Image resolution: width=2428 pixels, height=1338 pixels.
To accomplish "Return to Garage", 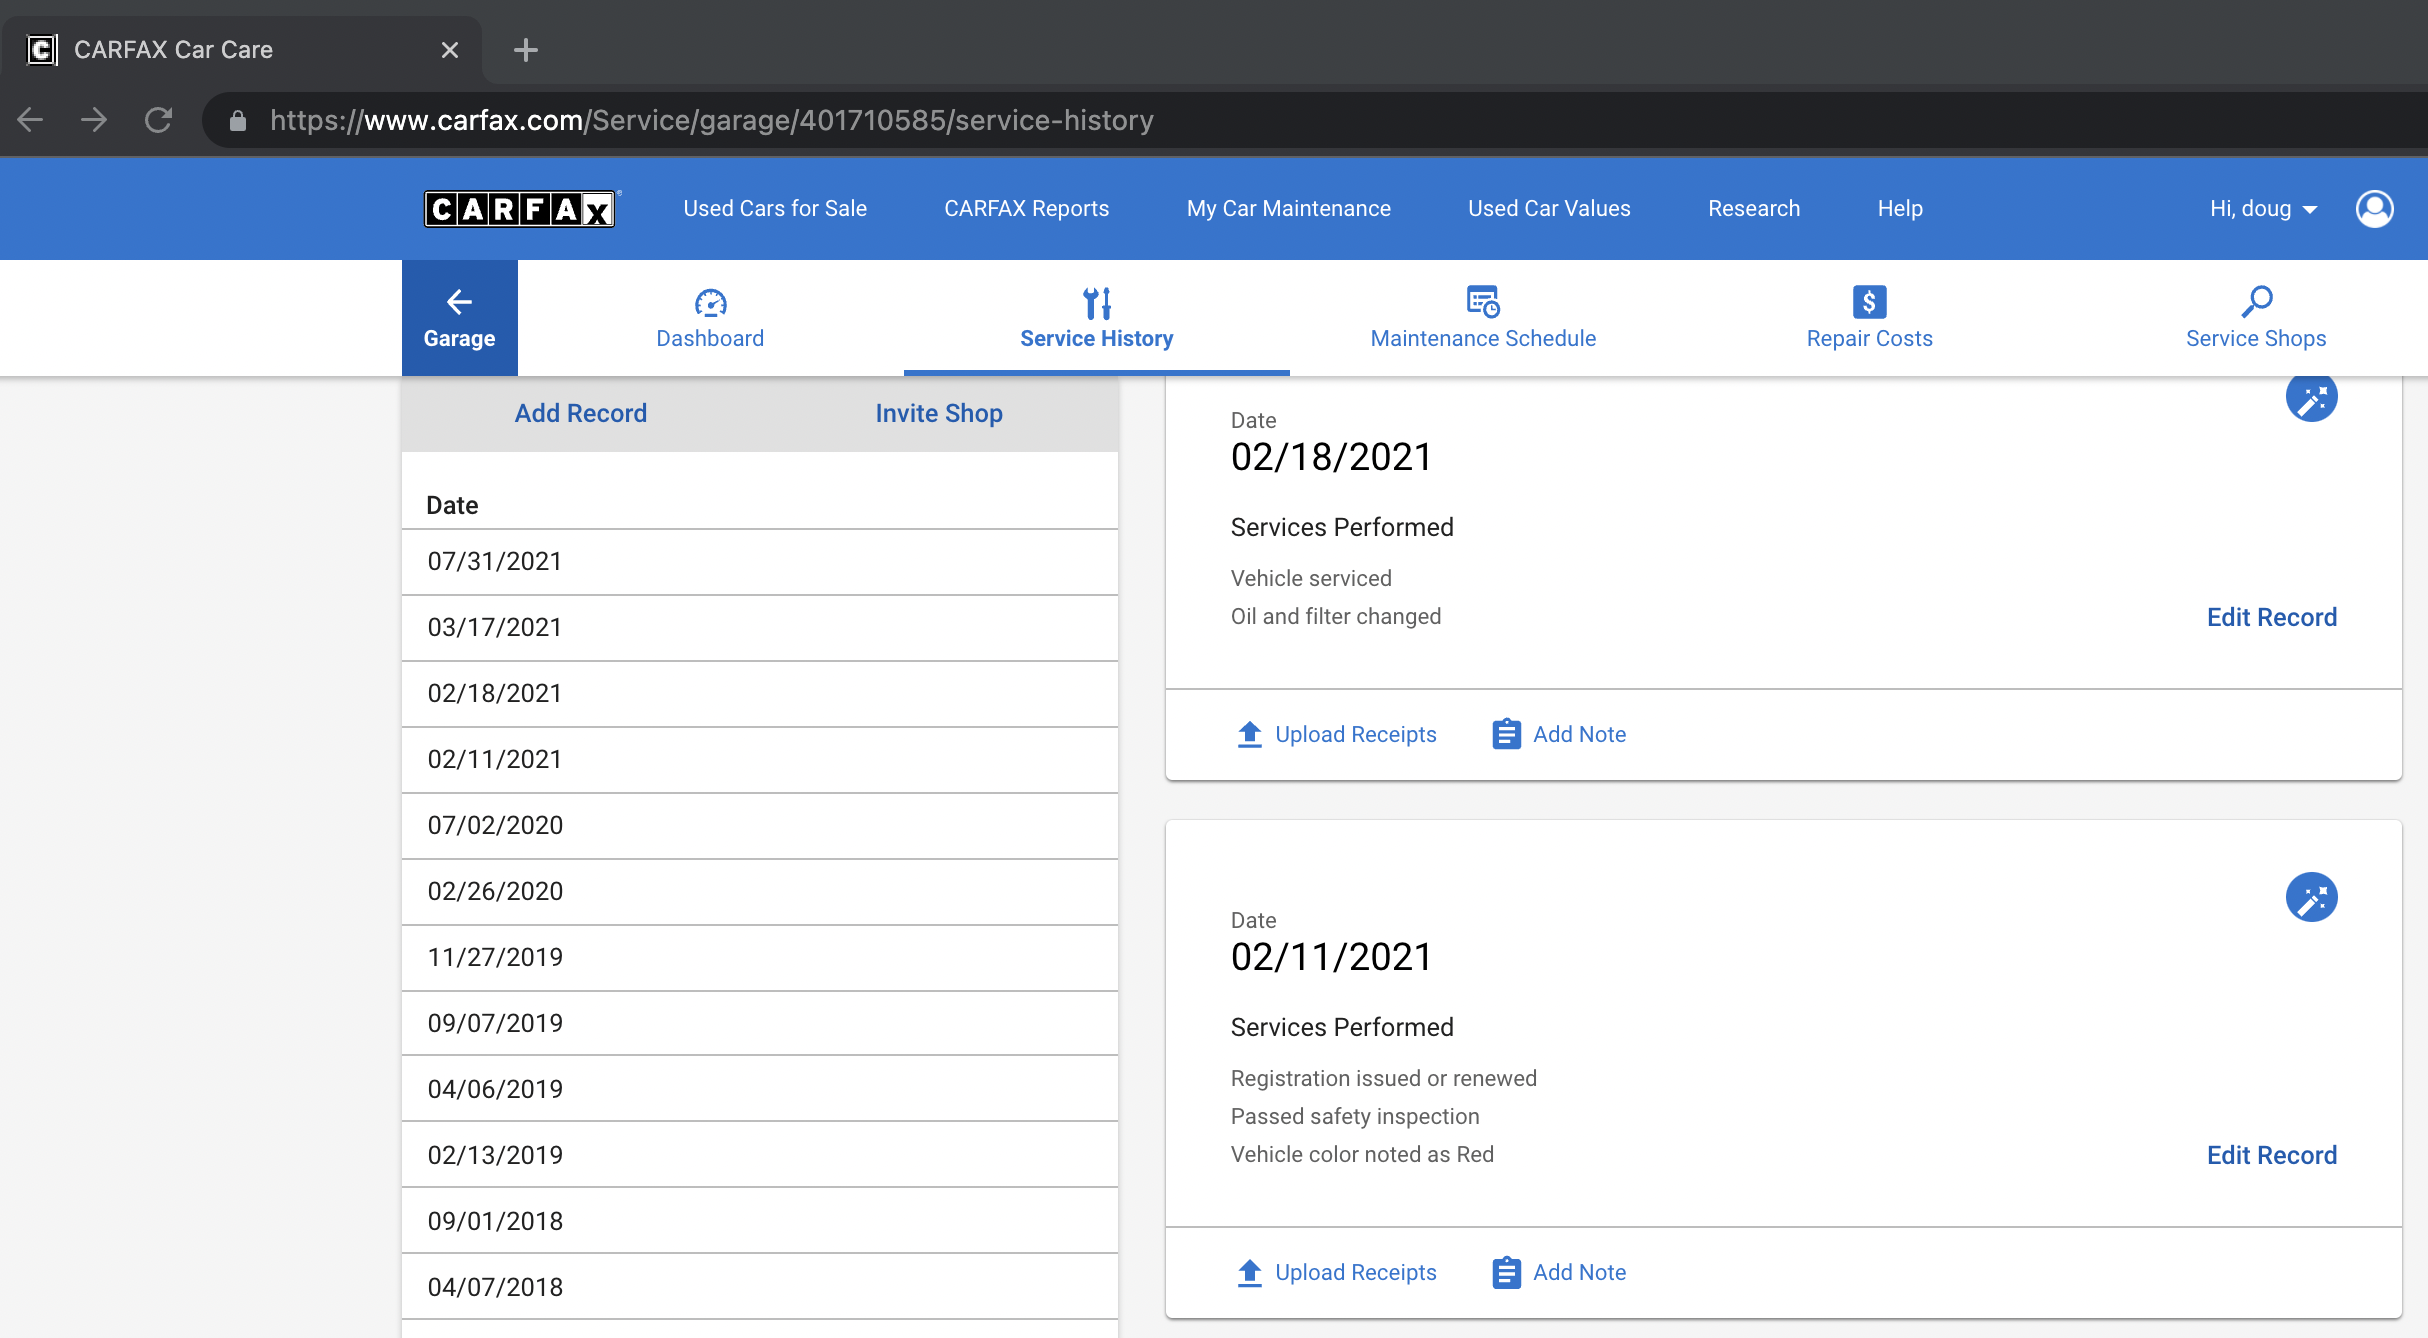I will pyautogui.click(x=459, y=318).
